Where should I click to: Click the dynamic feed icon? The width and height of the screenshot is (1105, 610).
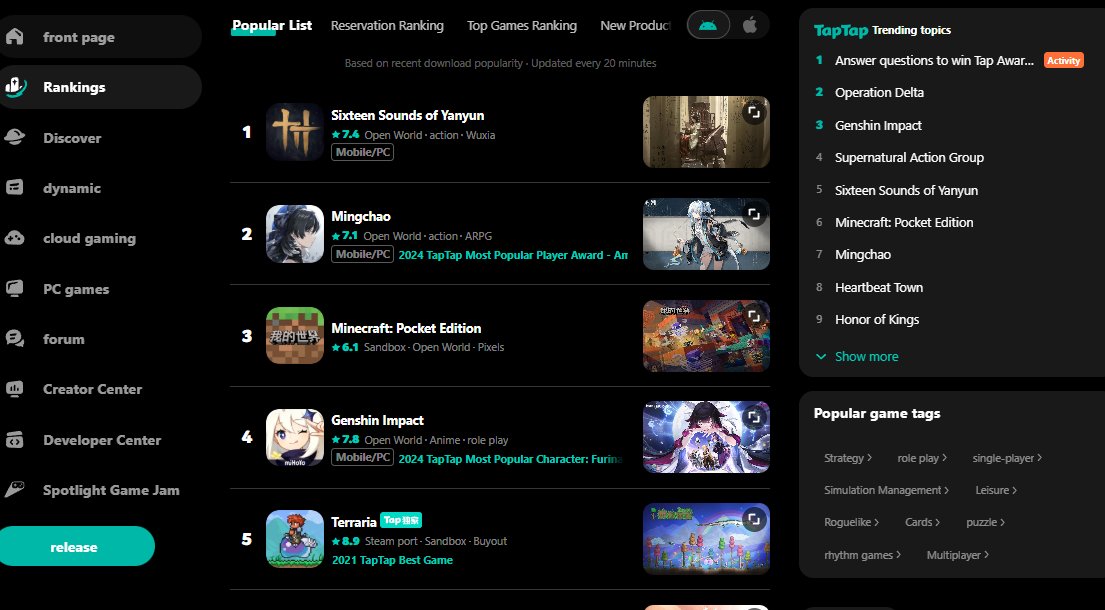click(15, 187)
